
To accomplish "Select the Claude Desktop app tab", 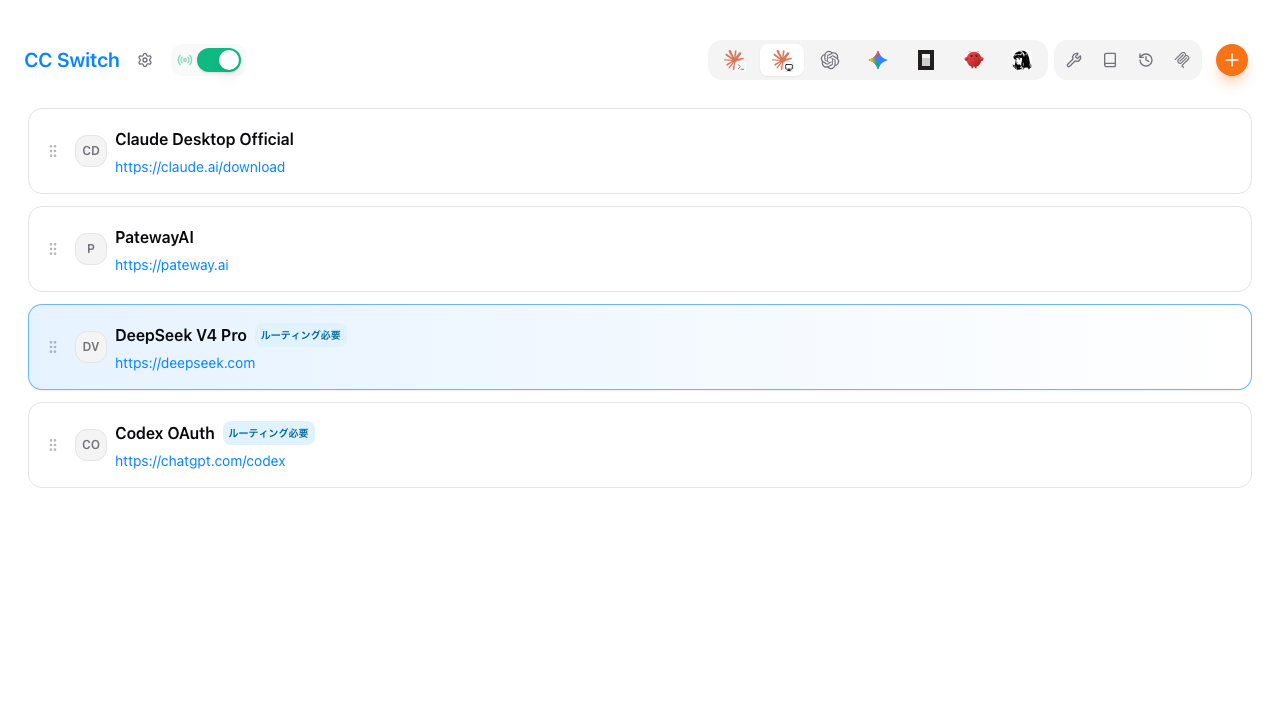I will click(x=782, y=60).
